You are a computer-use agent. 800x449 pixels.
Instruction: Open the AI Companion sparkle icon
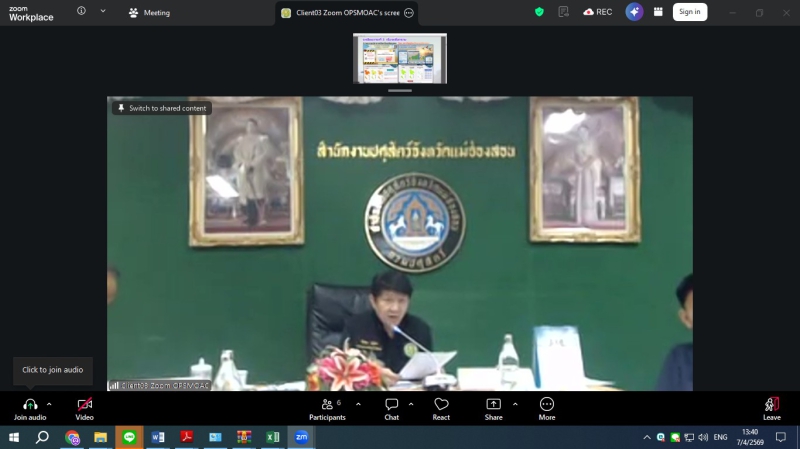coord(634,12)
